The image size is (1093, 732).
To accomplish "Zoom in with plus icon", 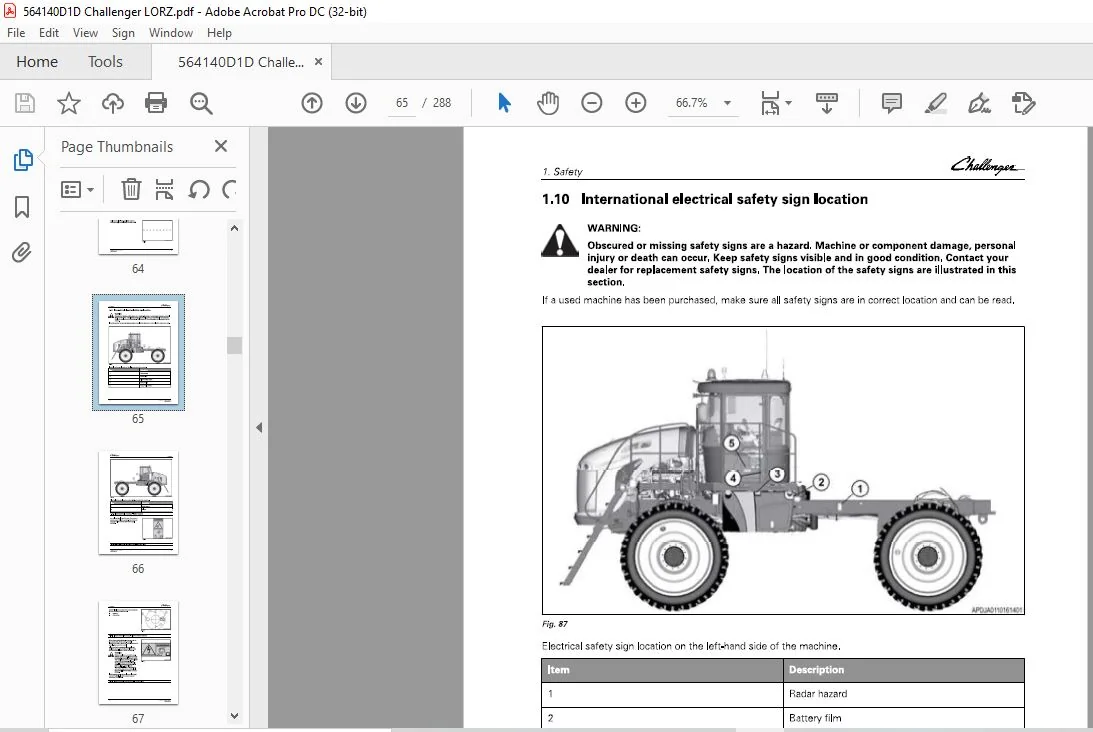I will click(x=635, y=103).
